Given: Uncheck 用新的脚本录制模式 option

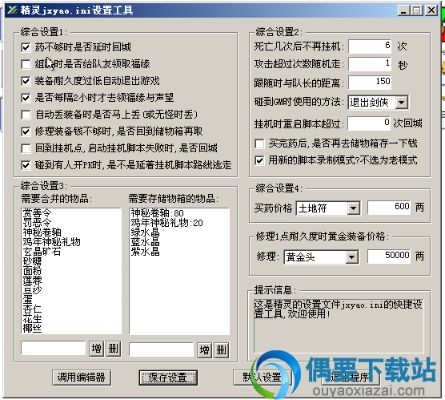Looking at the screenshot, I should point(259,160).
